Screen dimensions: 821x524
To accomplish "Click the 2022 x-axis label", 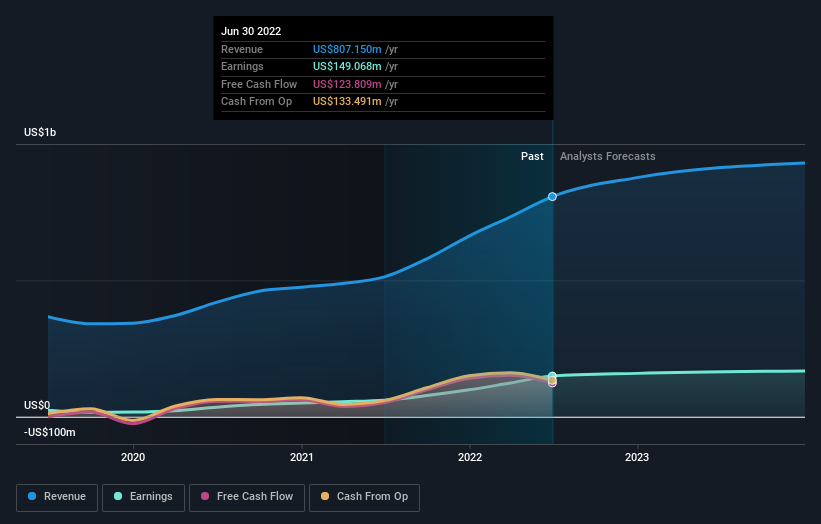I will pyautogui.click(x=470, y=457).
